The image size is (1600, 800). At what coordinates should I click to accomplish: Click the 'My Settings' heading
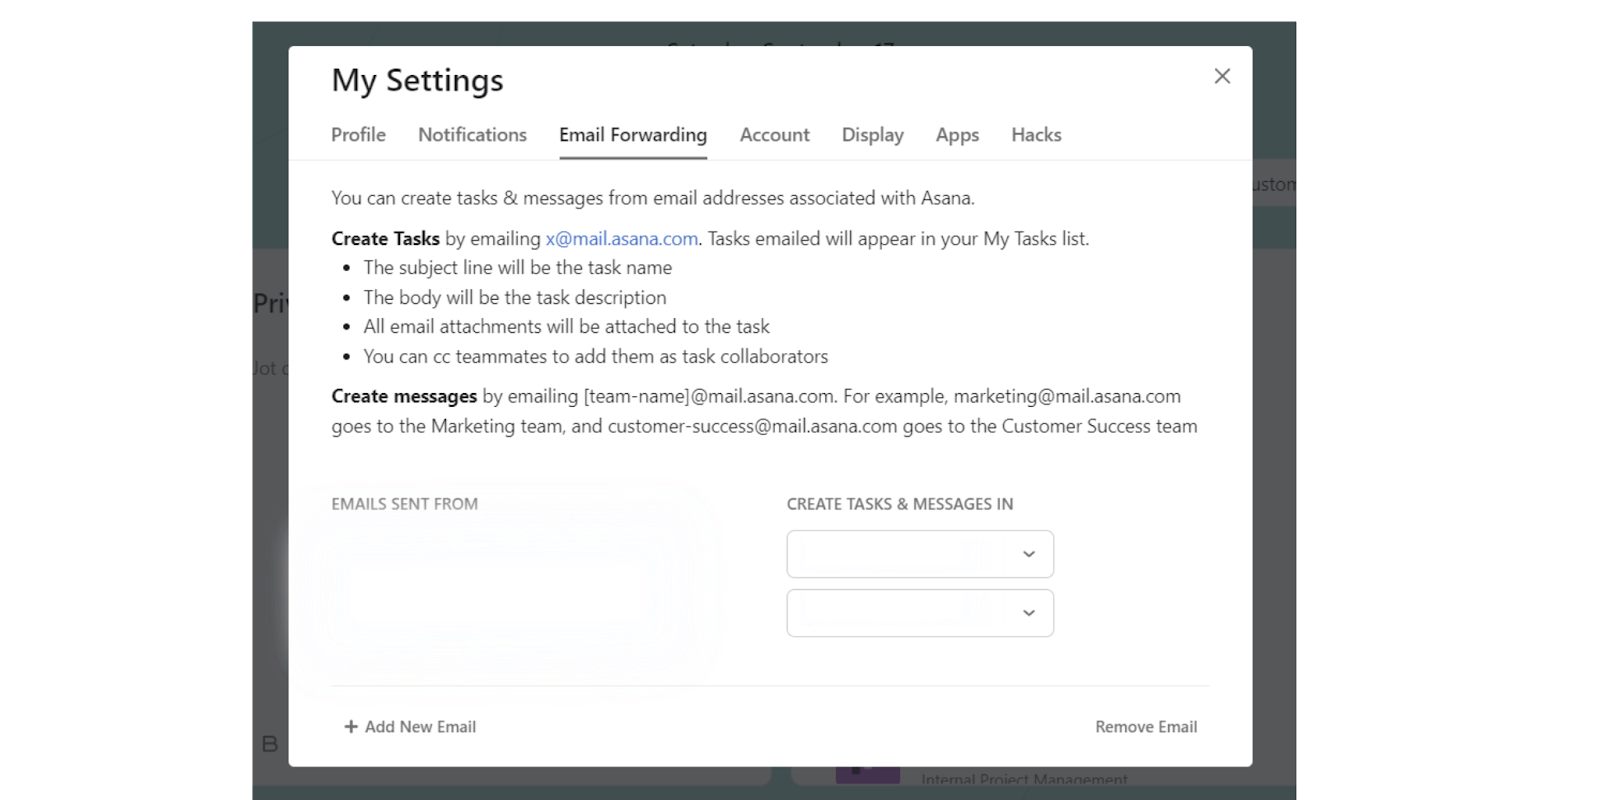(417, 81)
